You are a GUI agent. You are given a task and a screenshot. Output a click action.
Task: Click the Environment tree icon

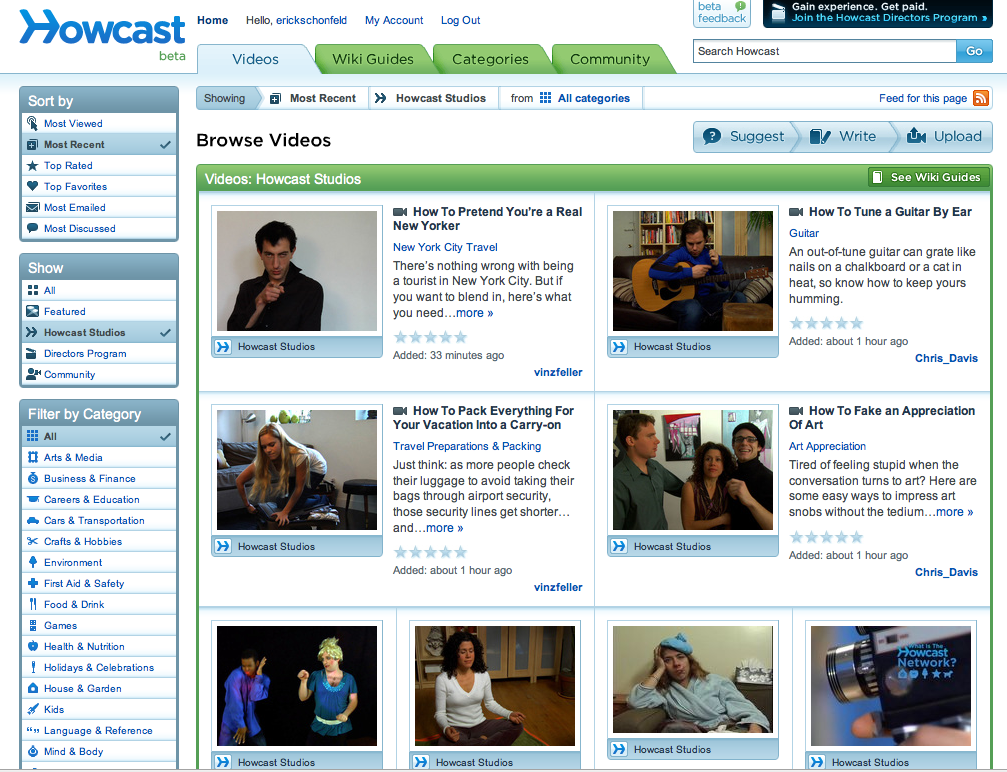[x=33, y=562]
